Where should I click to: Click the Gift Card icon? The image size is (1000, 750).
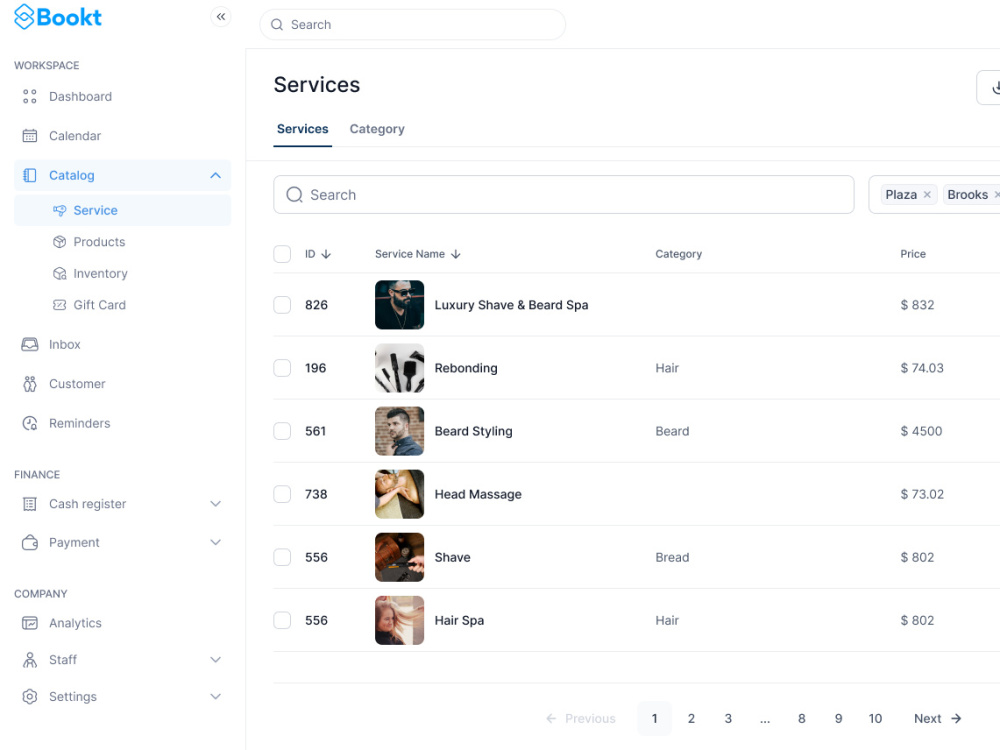59,305
